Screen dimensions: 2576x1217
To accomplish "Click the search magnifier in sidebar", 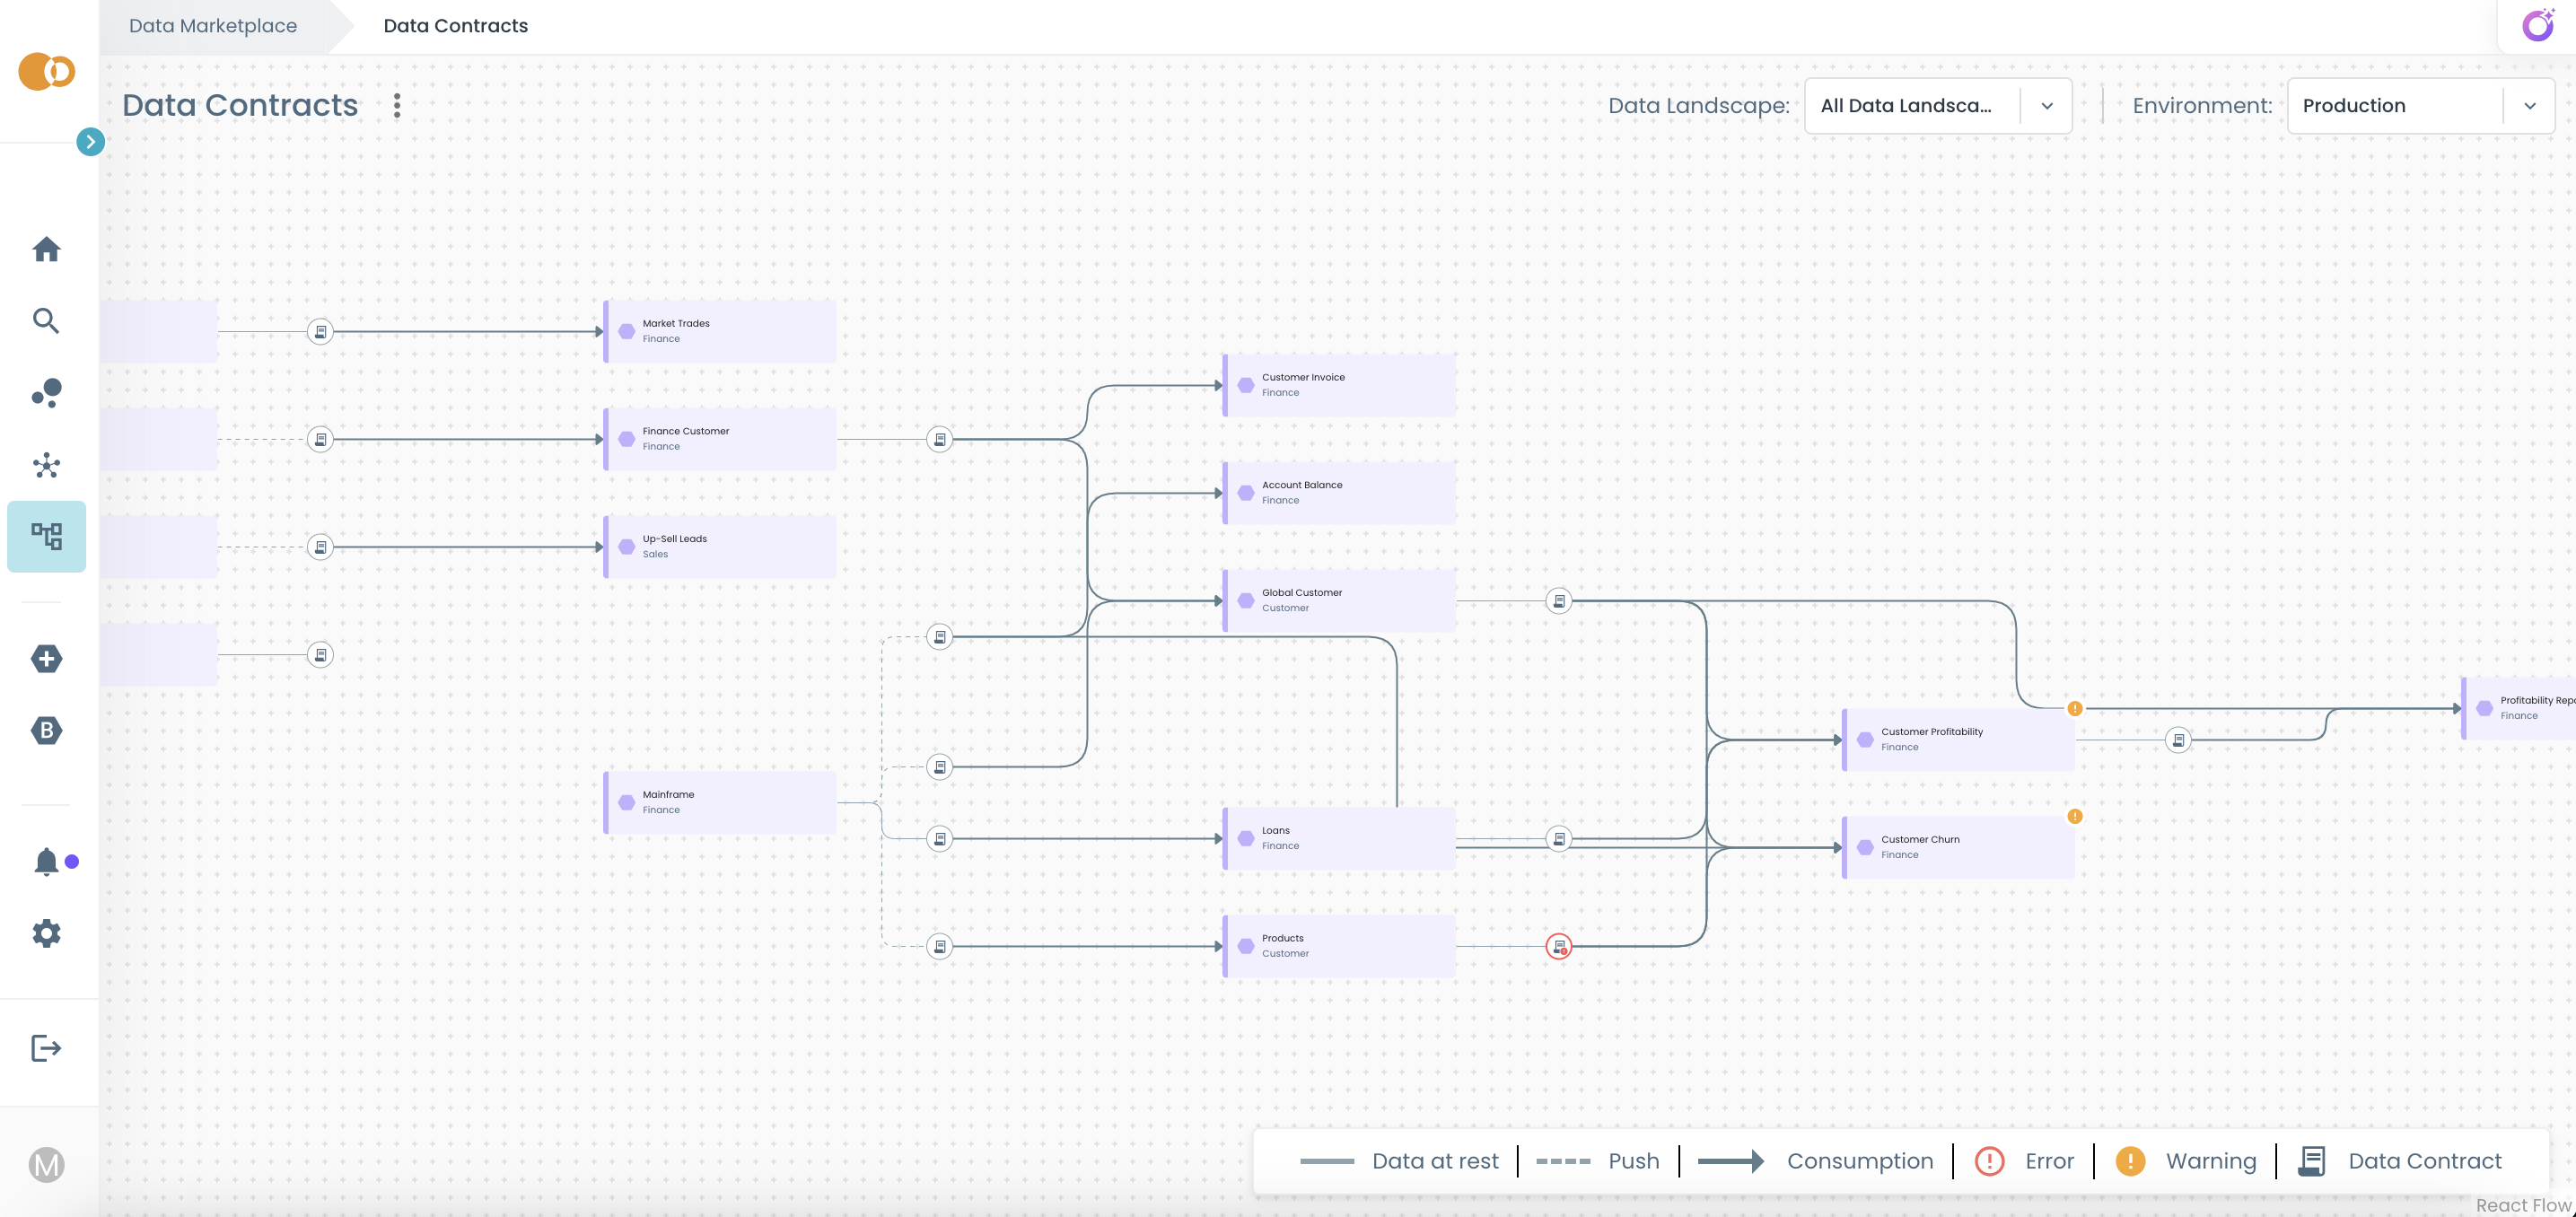I will coord(46,321).
